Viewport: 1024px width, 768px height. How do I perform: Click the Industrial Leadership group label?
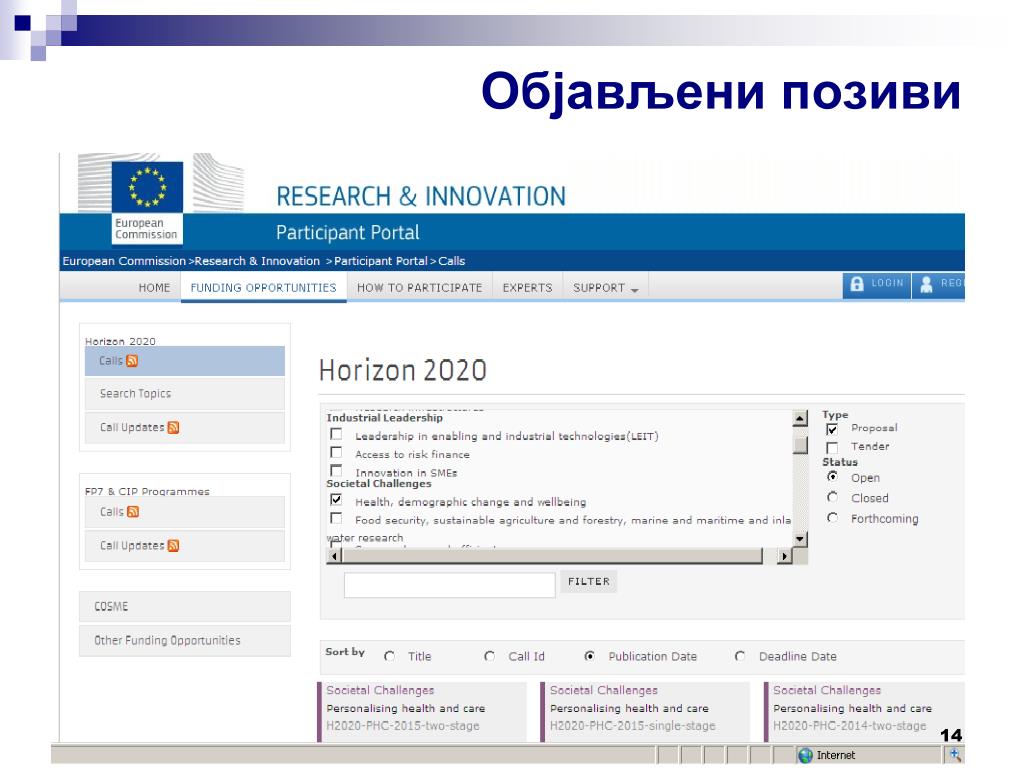click(x=385, y=418)
